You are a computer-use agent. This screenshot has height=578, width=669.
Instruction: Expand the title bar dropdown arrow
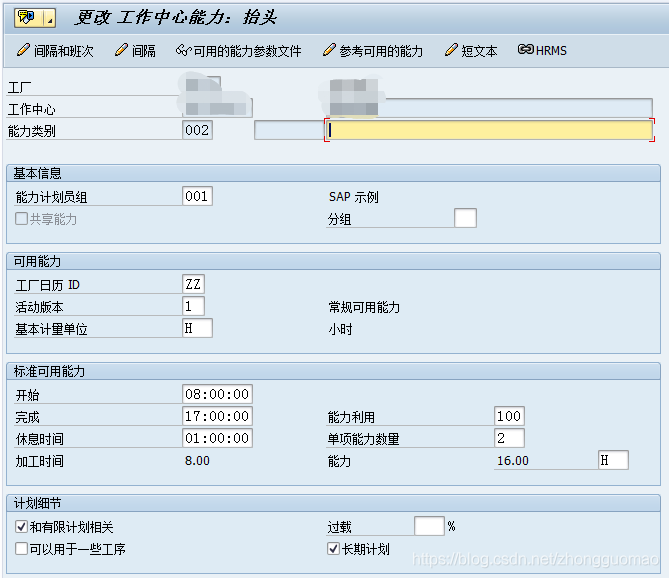(48, 17)
